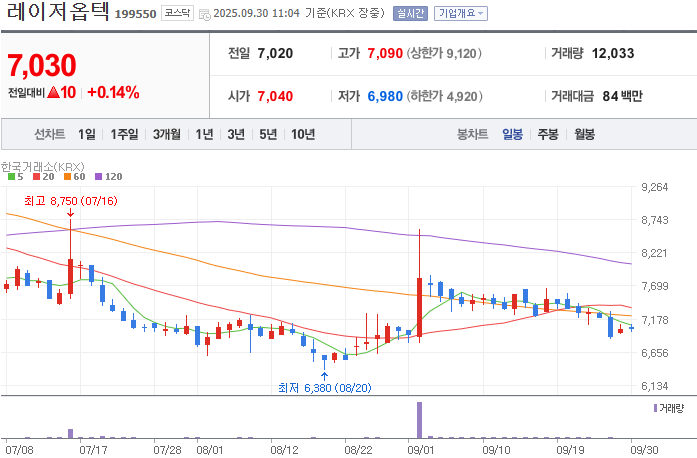
Task: Click the green 5-day moving average swatch
Action: point(12,177)
